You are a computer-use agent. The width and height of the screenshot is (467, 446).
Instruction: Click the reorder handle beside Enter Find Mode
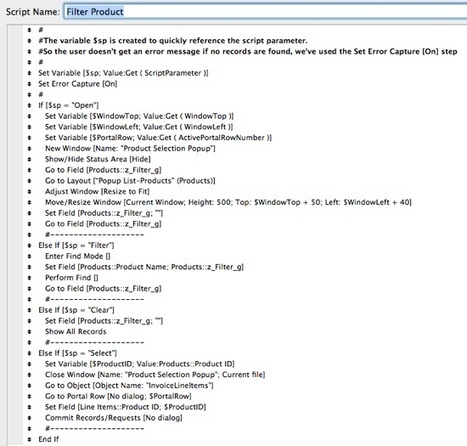[x=29, y=256]
